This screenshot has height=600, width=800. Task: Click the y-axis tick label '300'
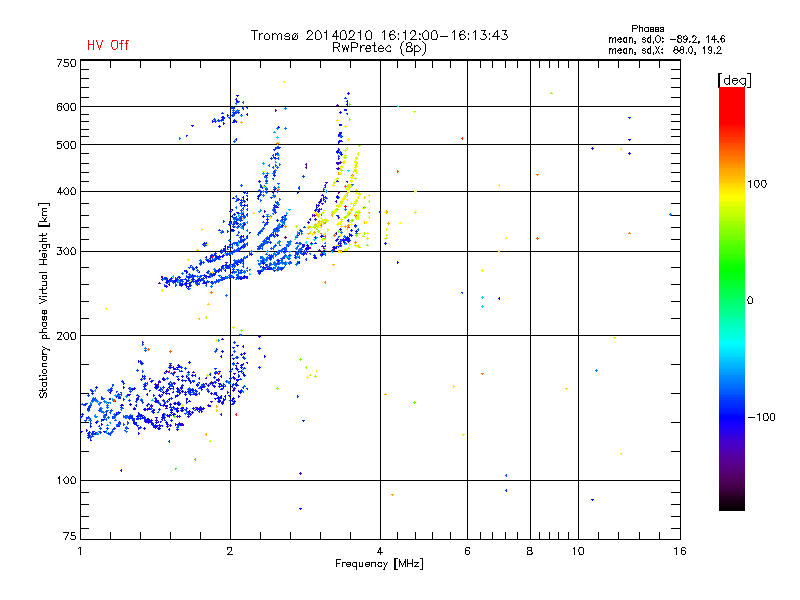[66, 251]
